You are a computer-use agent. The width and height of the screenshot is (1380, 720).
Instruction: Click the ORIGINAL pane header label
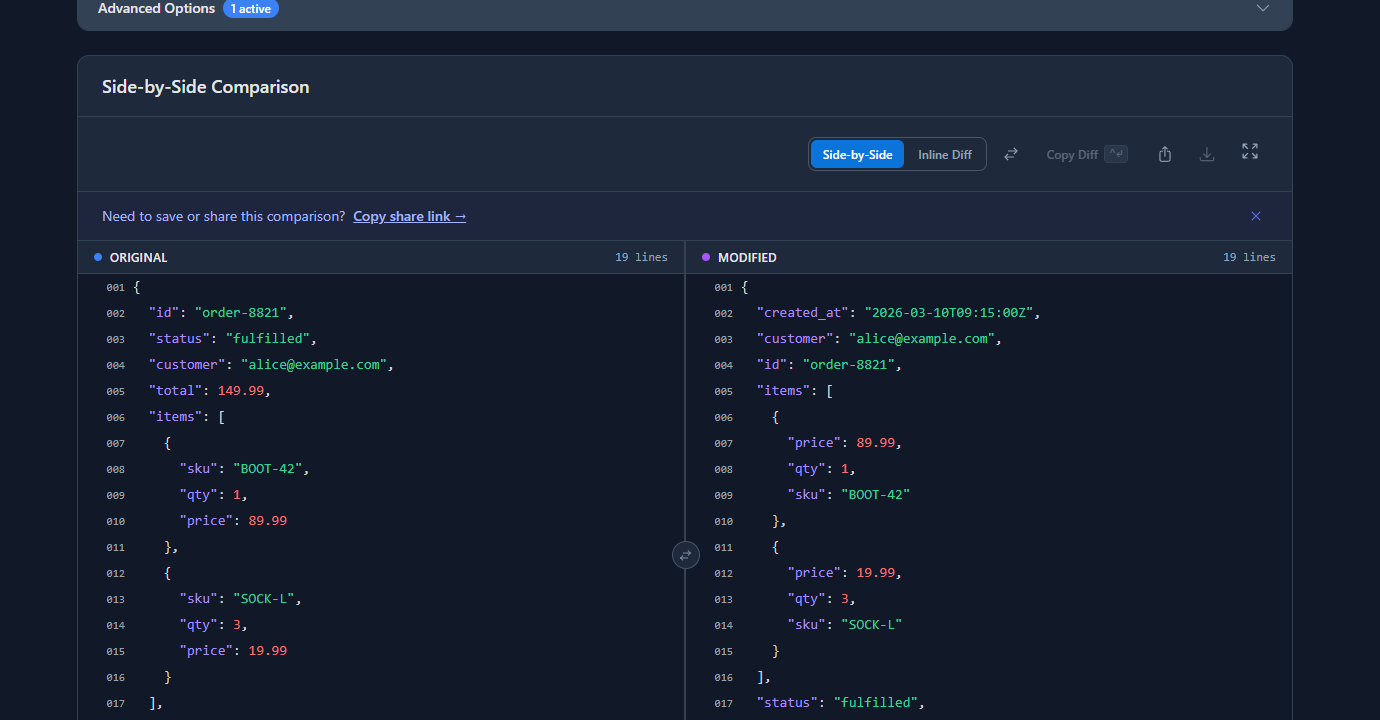pos(138,257)
